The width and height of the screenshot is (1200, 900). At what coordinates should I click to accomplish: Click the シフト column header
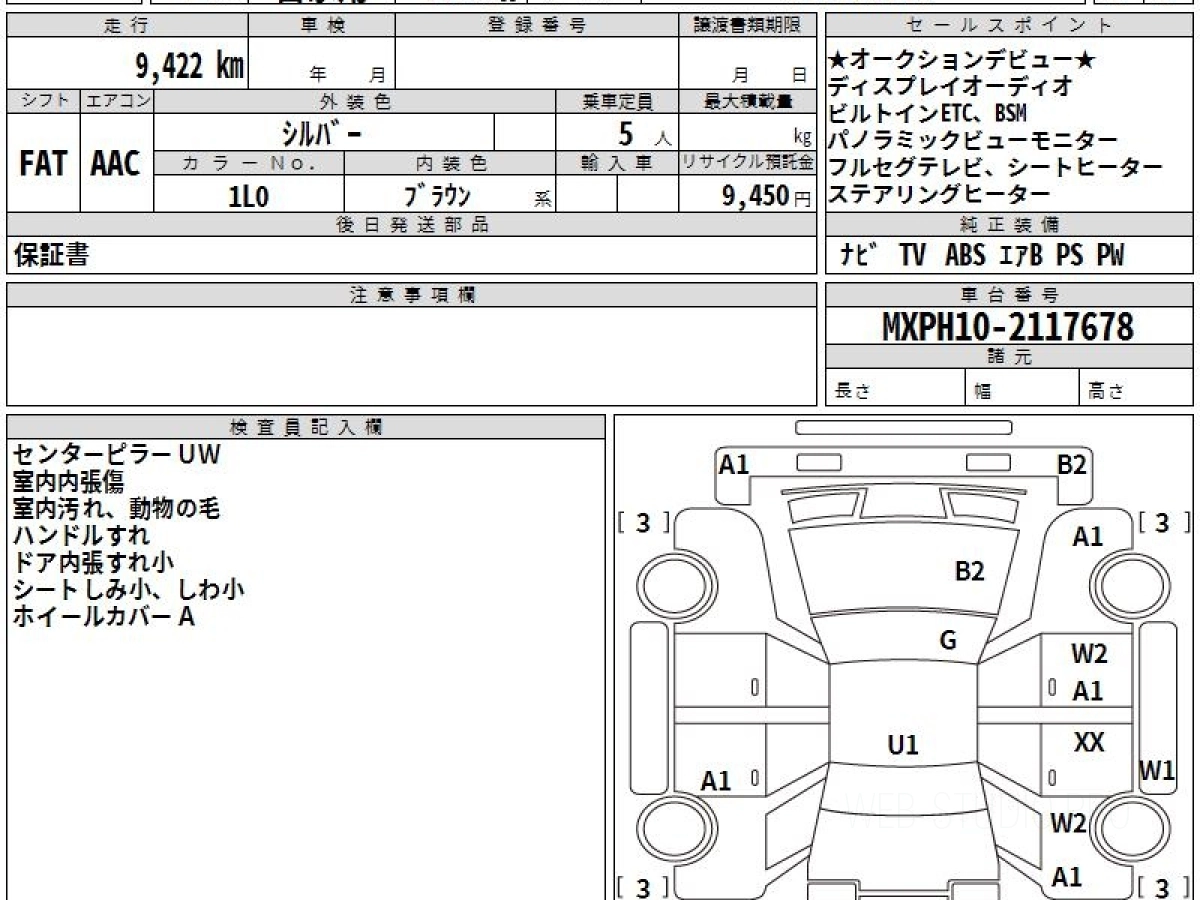pos(44,101)
